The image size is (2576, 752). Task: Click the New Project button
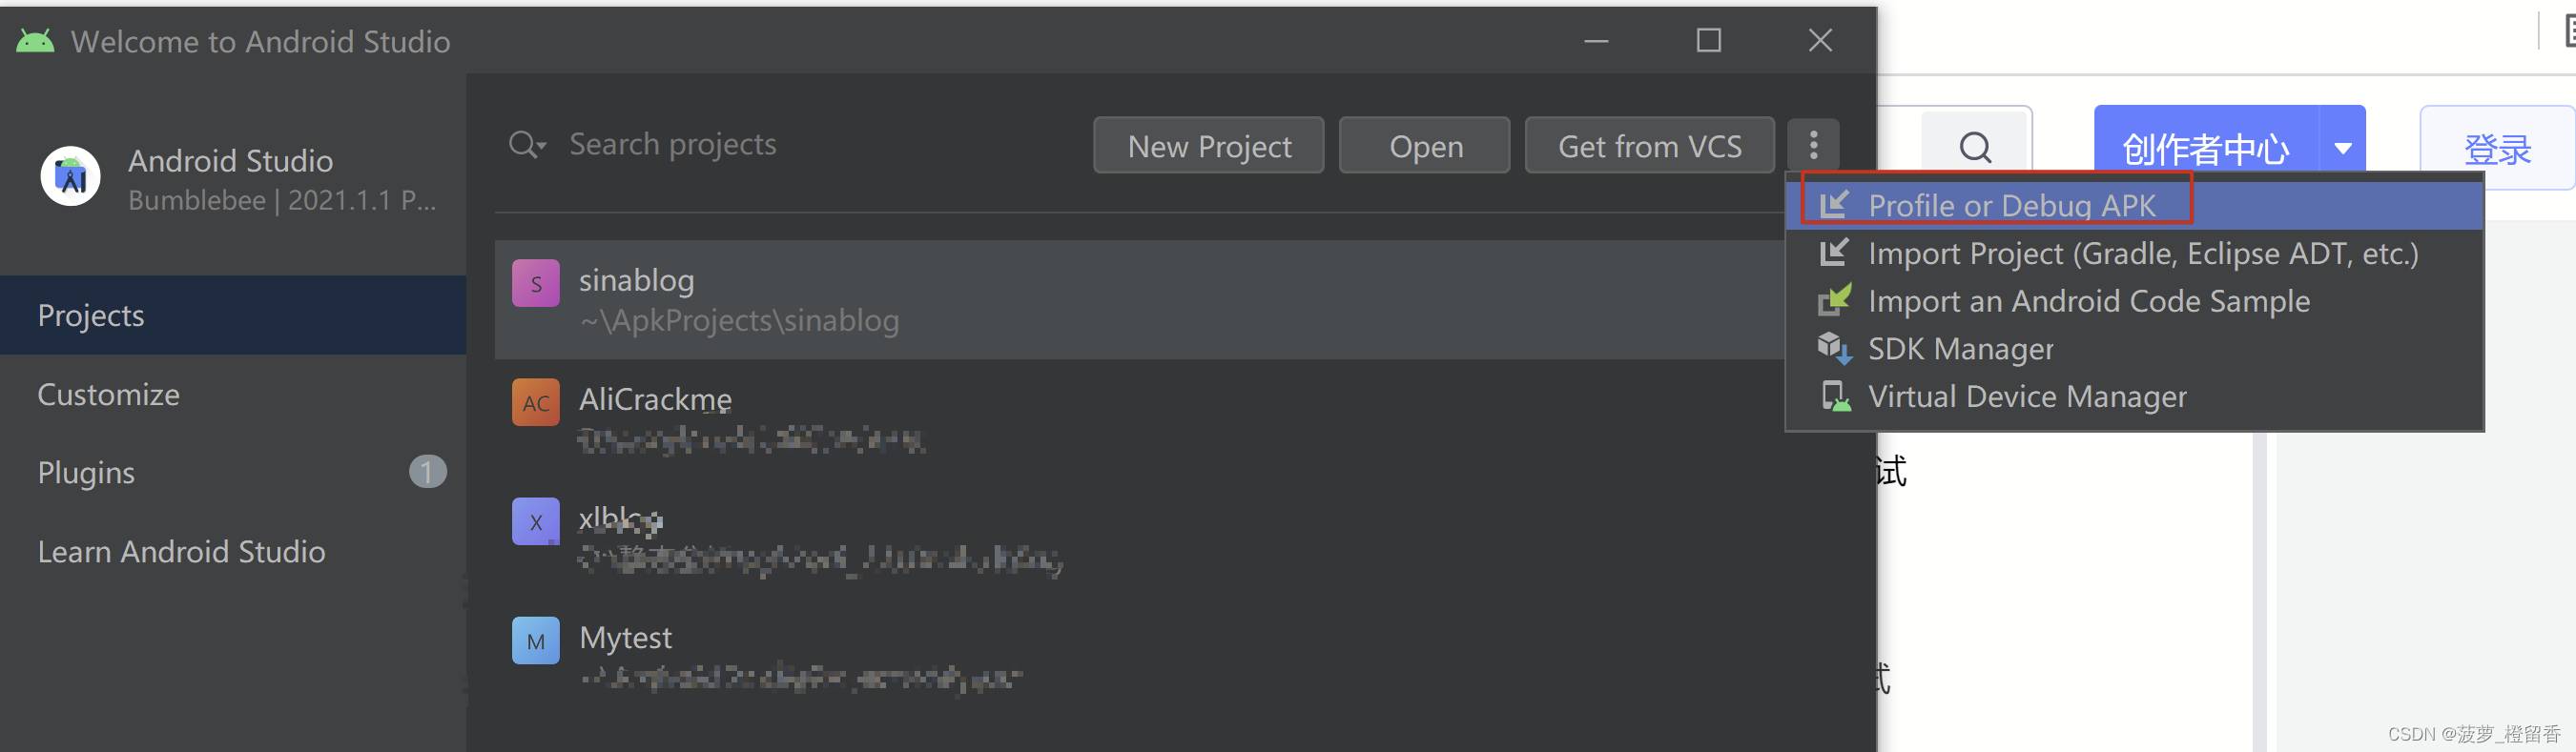click(1208, 146)
